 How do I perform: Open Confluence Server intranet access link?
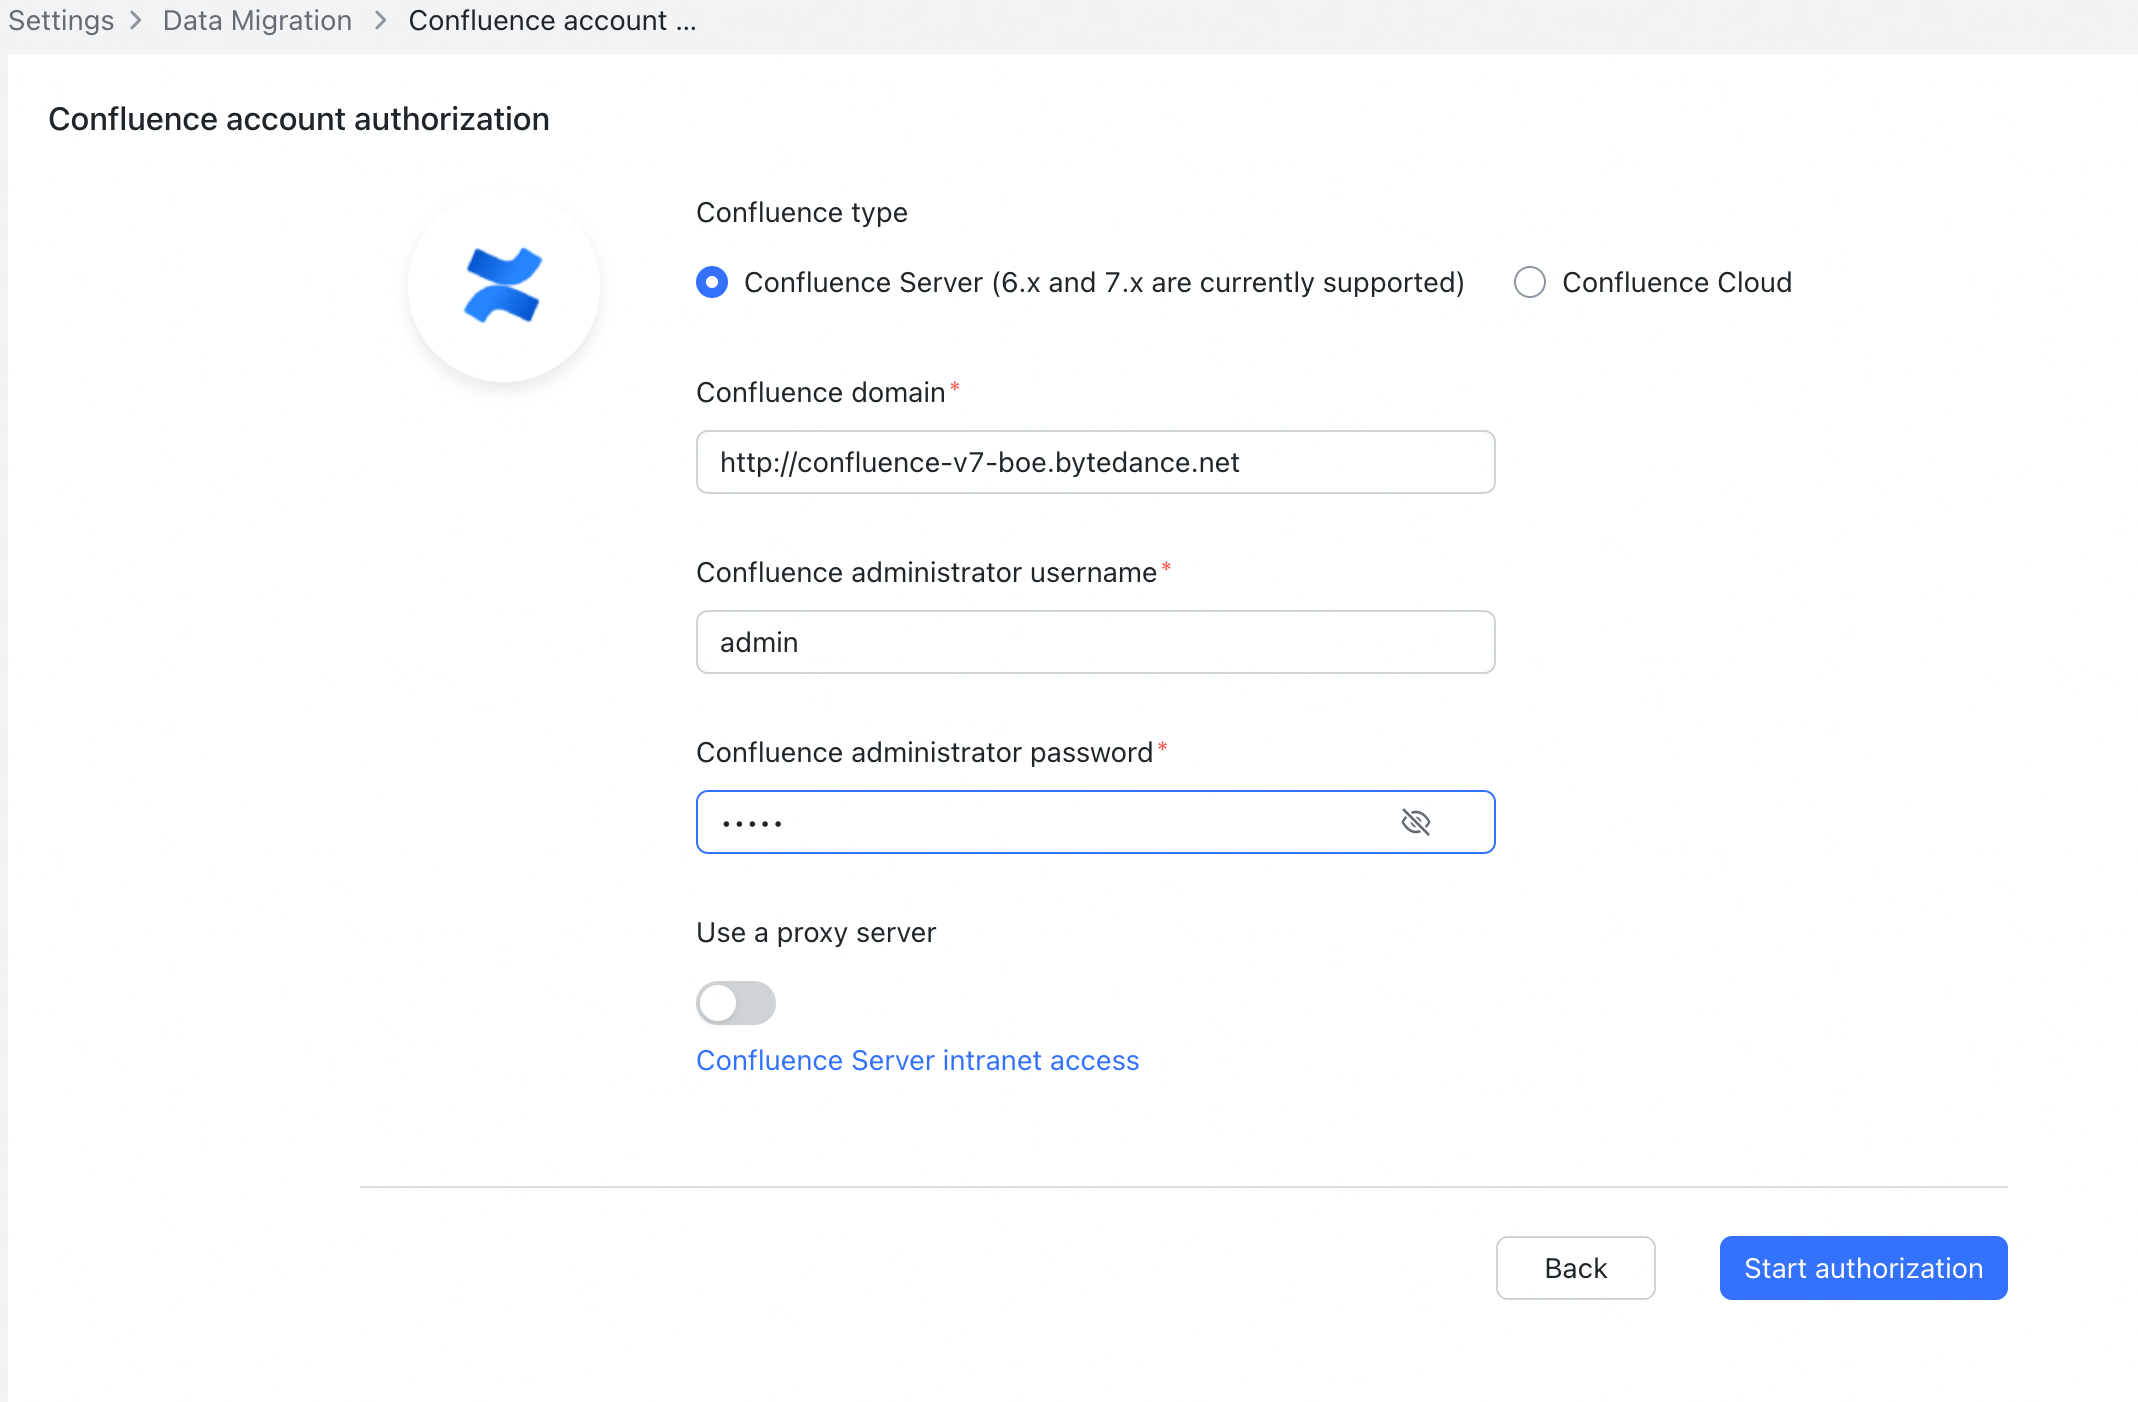916,1060
